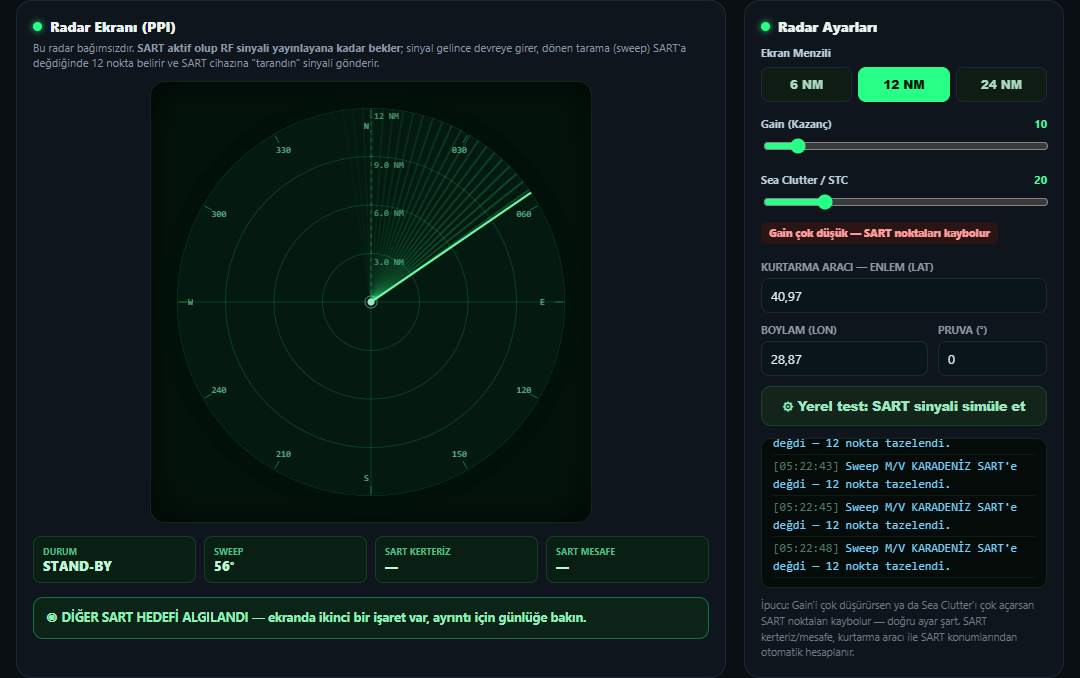
Task: Click the target icon in the DİĞER SART banner
Action: pos(52,617)
